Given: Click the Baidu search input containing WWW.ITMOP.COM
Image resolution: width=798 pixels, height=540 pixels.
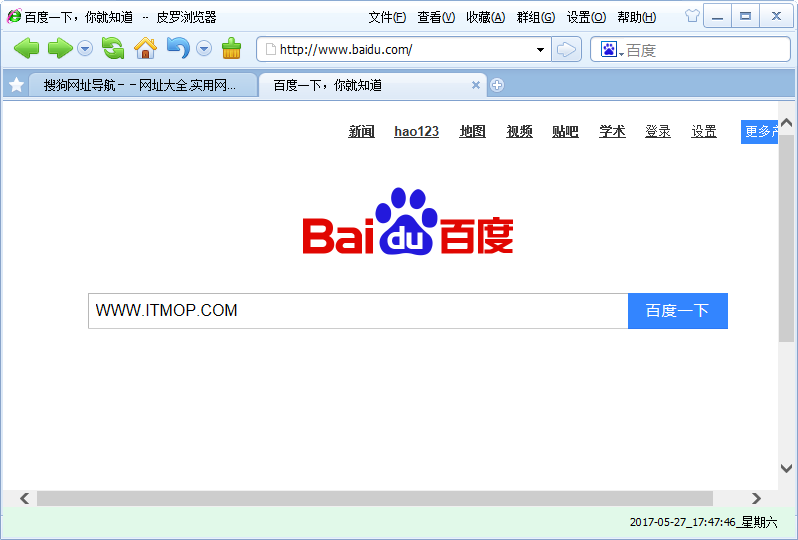Looking at the screenshot, I should point(358,310).
